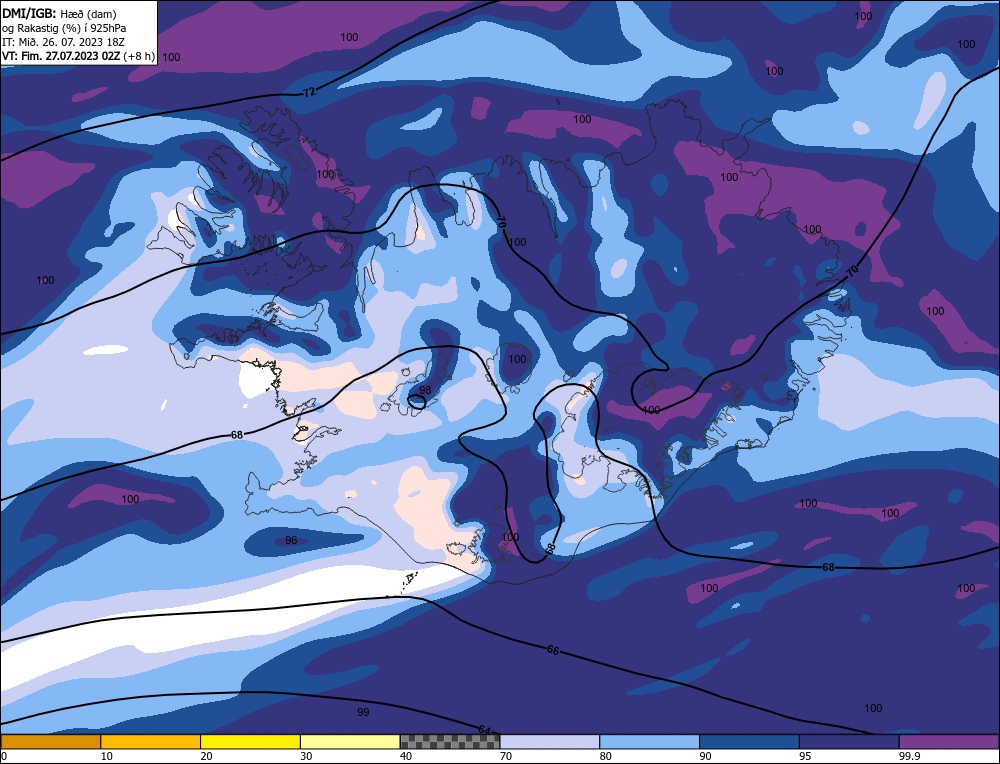Click the '99' humidity value label

point(363,712)
